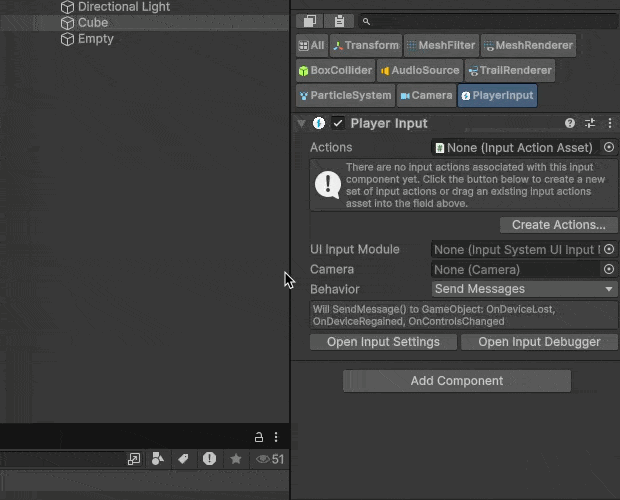Click the copy components icon button
This screenshot has height=500, width=620.
[310, 21]
